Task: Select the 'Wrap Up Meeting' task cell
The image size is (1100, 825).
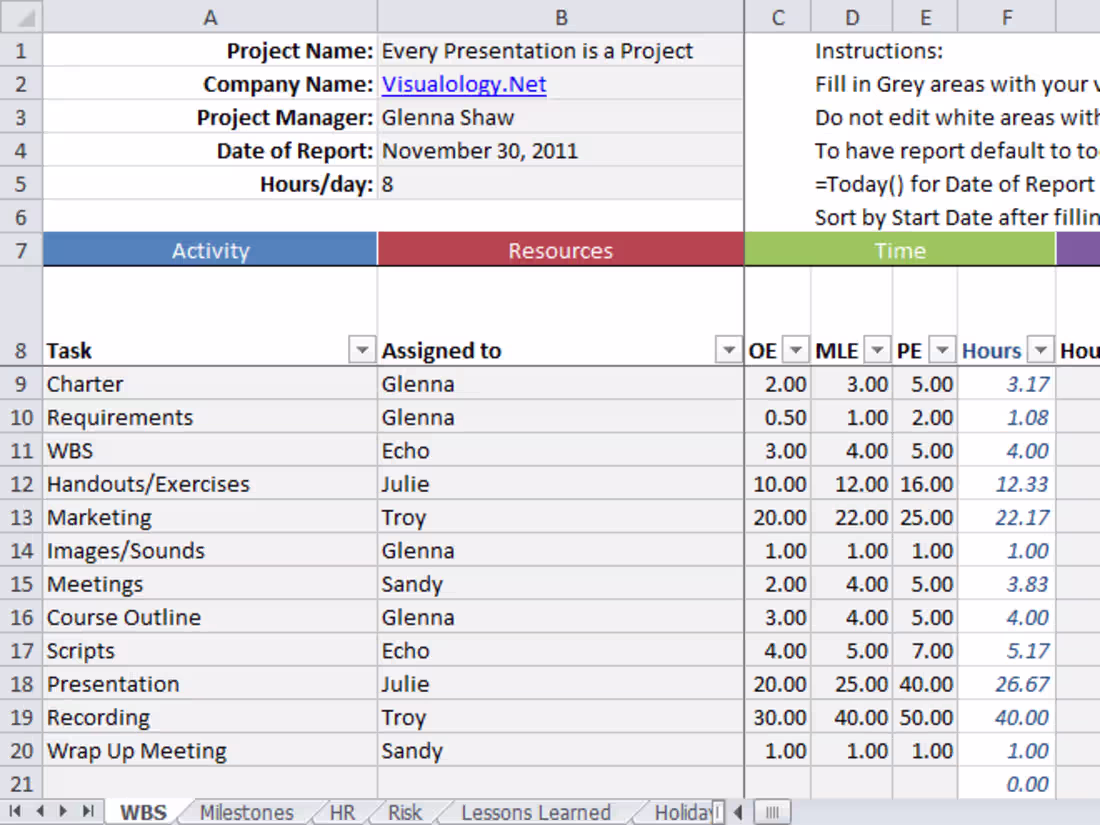Action: pyautogui.click(x=210, y=751)
